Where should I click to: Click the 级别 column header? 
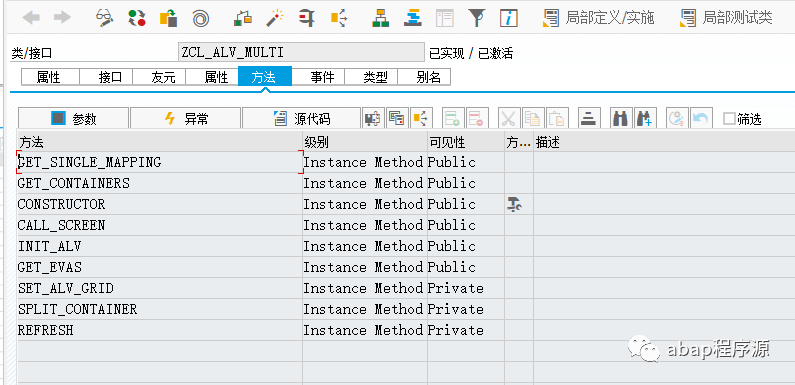(x=365, y=142)
